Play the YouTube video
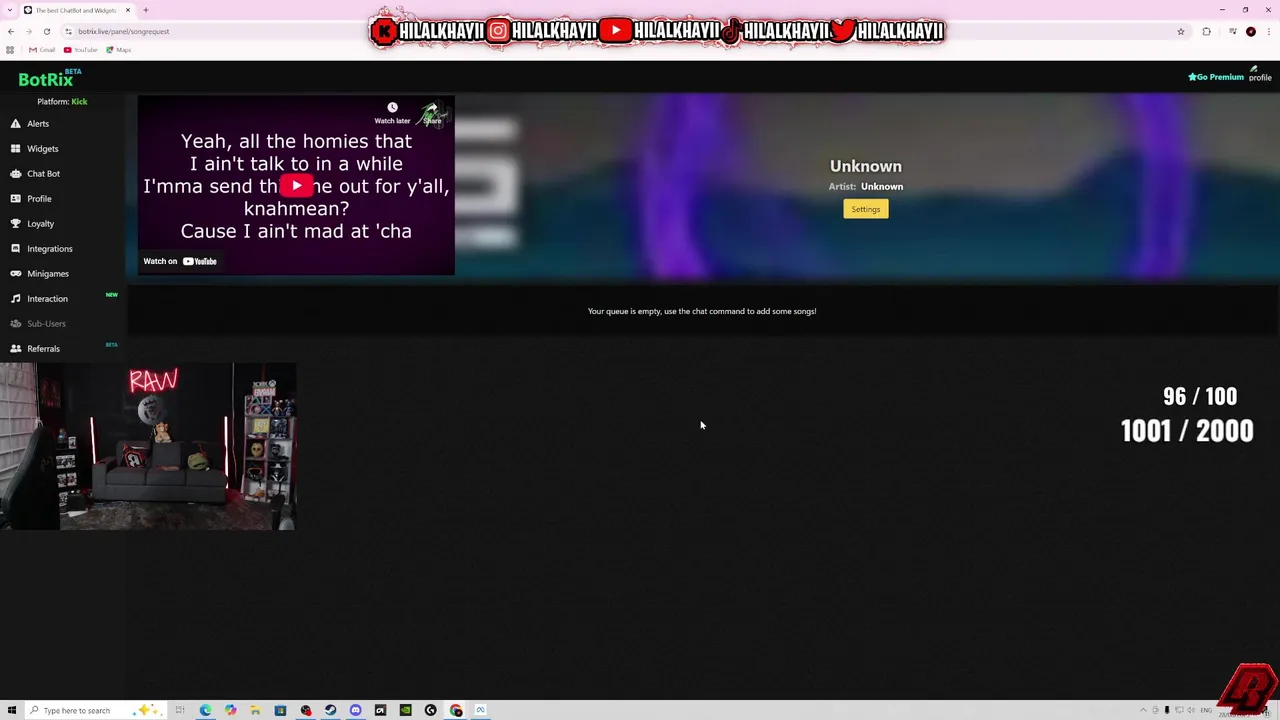 [296, 186]
